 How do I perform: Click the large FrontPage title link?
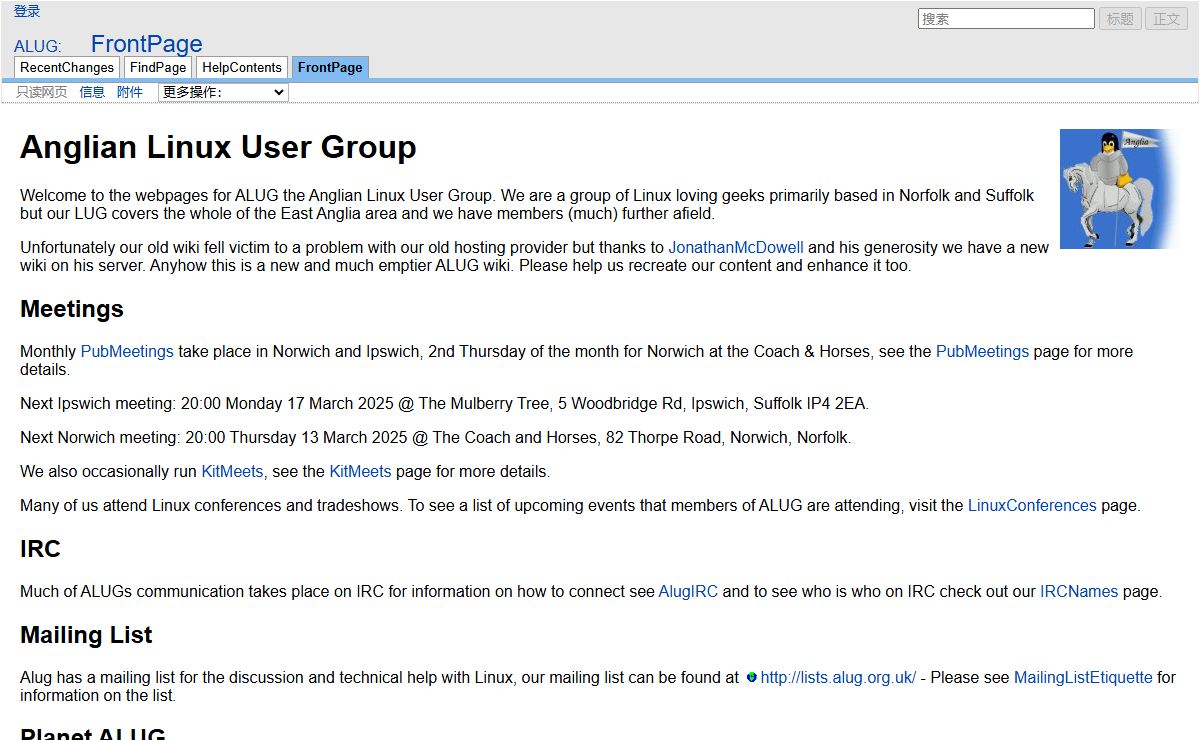(x=147, y=44)
